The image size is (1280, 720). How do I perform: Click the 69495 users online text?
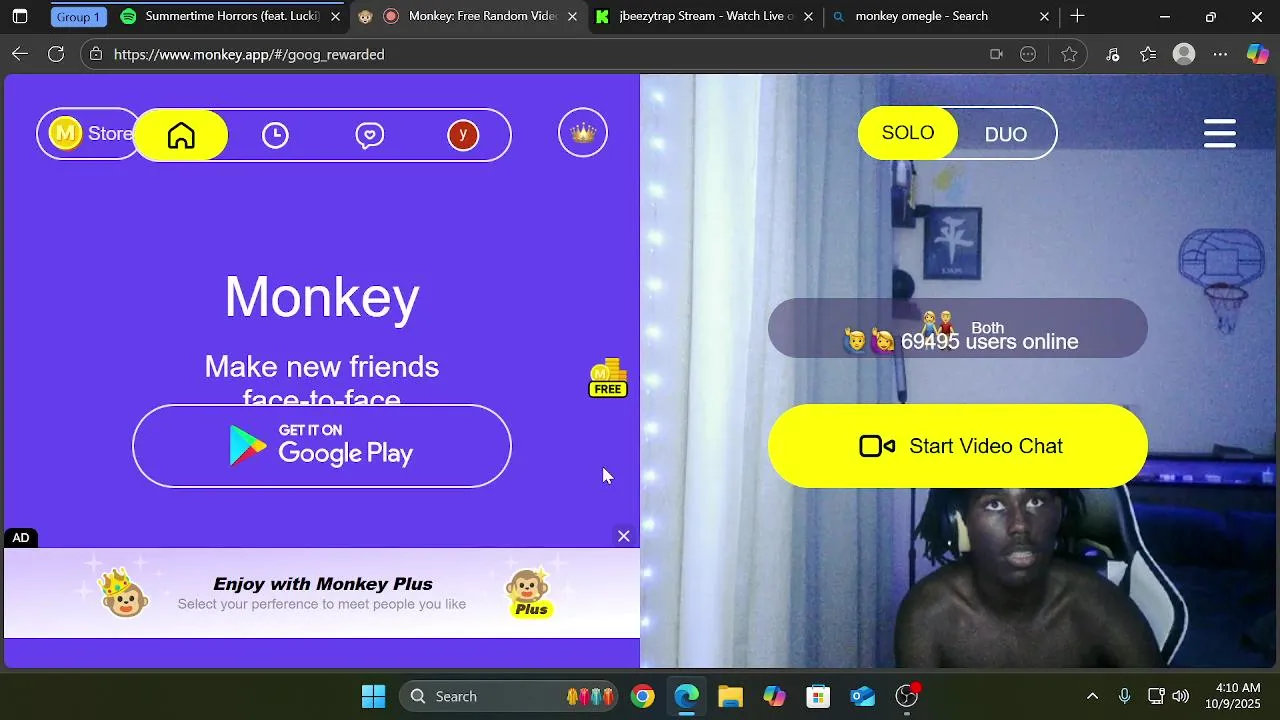tap(989, 342)
